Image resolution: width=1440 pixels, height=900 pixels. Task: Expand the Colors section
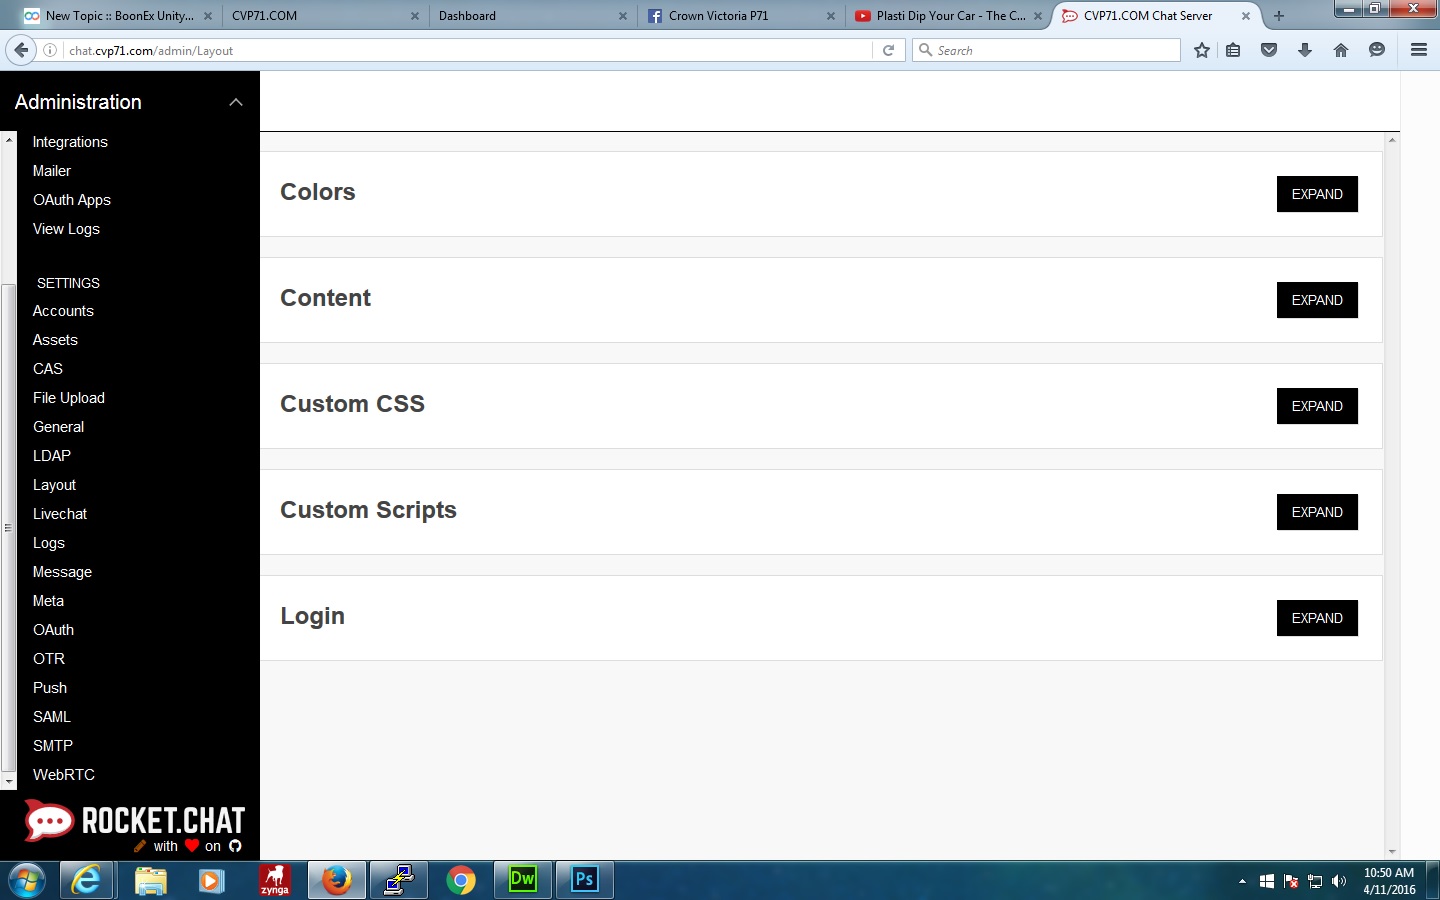(x=1316, y=194)
